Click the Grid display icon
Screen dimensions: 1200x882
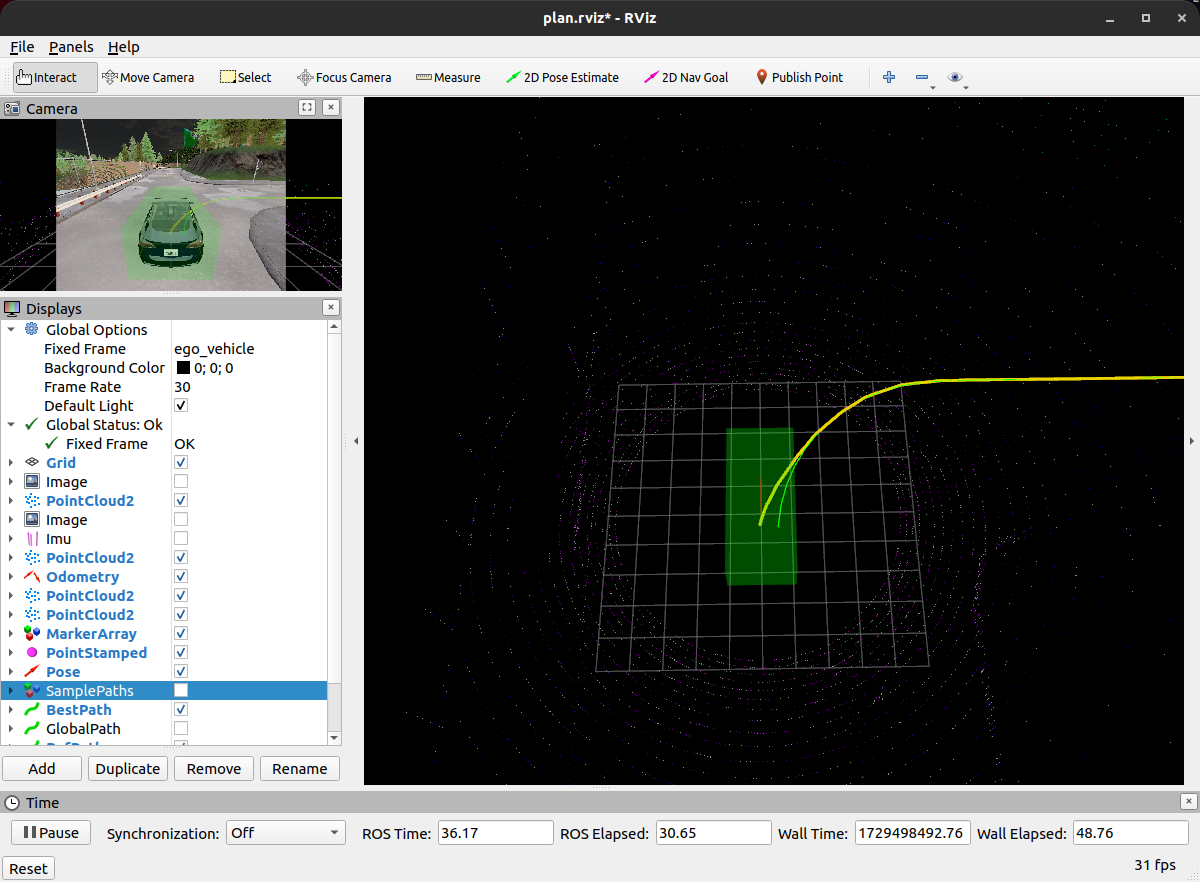coord(32,462)
